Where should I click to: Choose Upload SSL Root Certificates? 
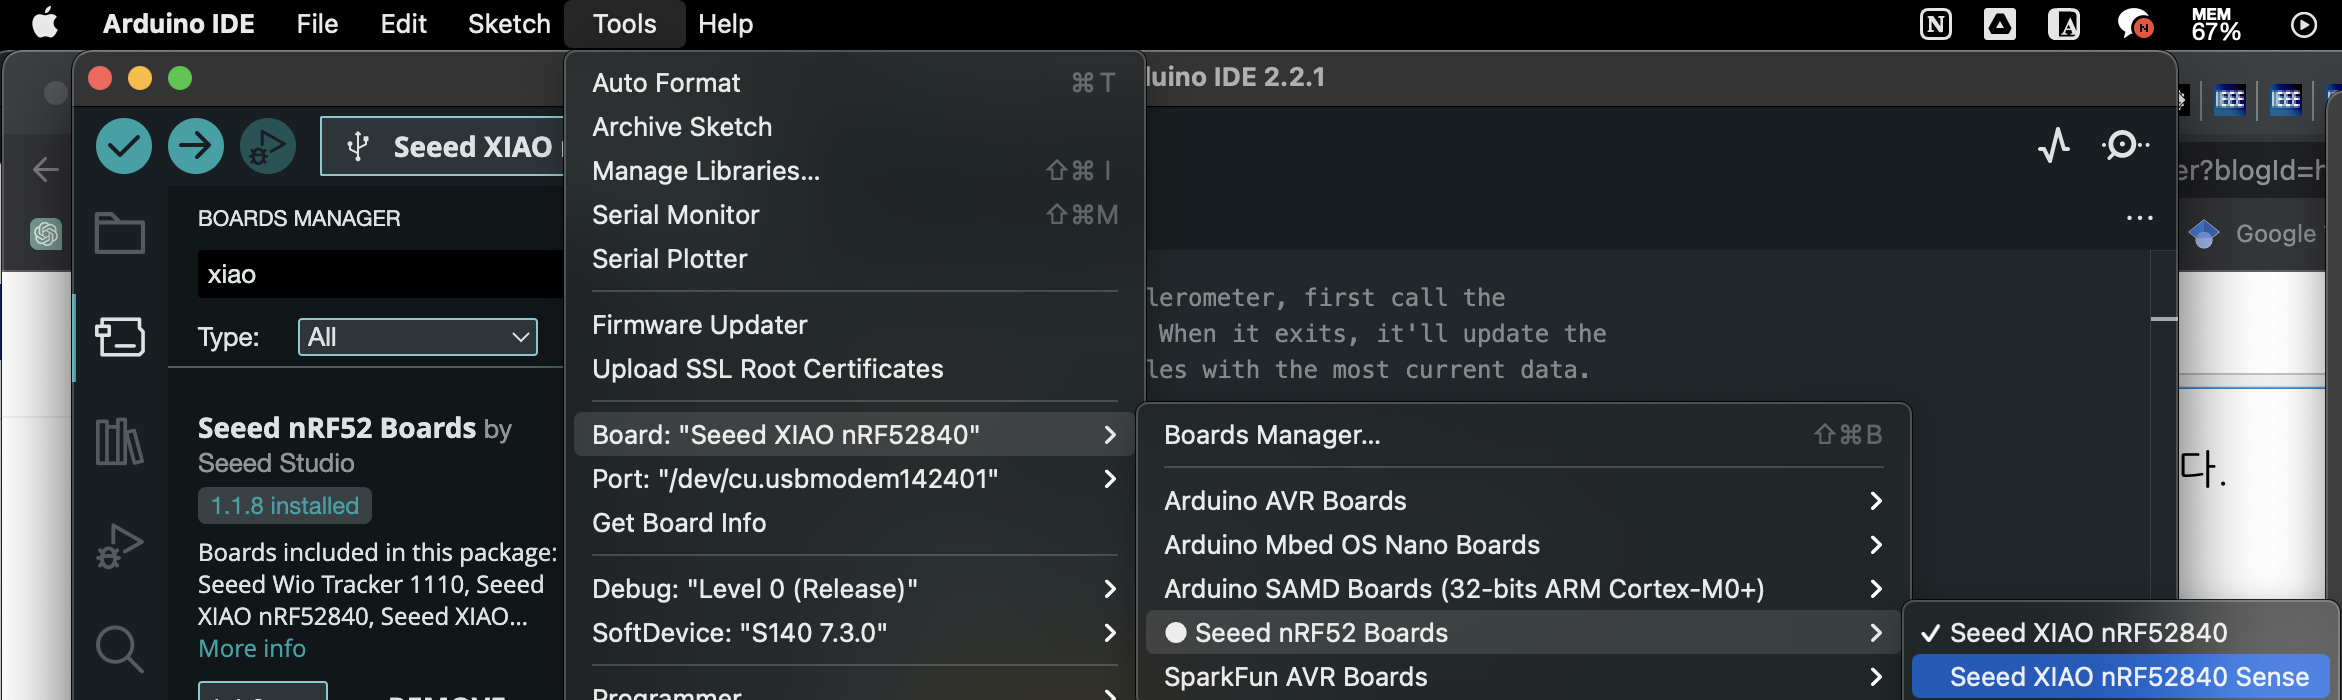(x=854, y=369)
